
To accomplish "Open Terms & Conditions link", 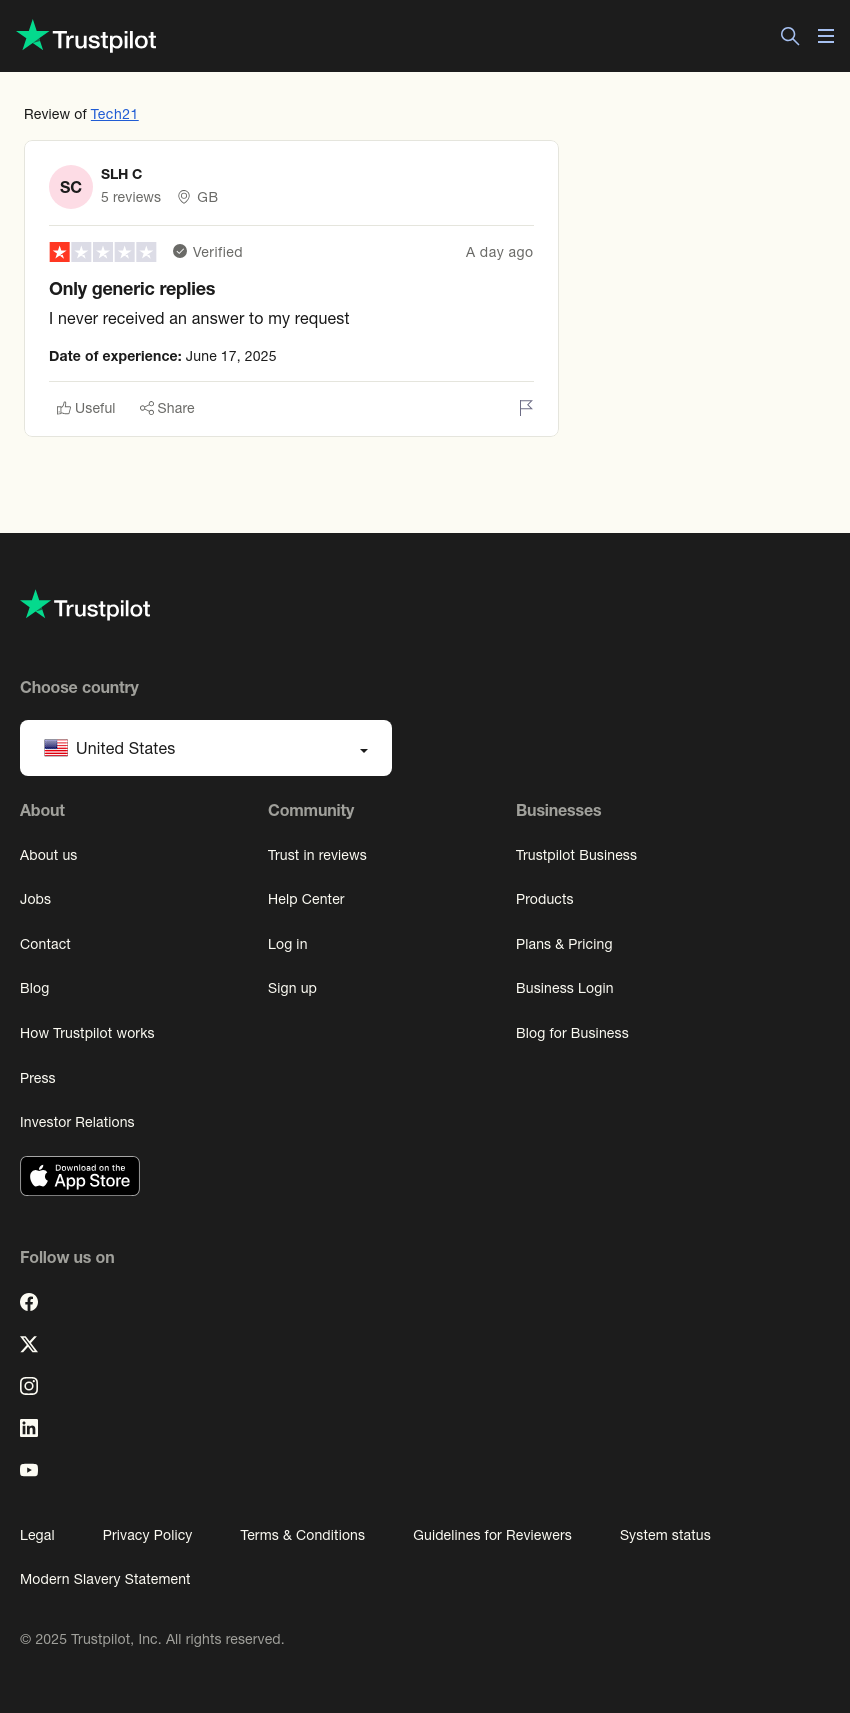I will pyautogui.click(x=302, y=1535).
